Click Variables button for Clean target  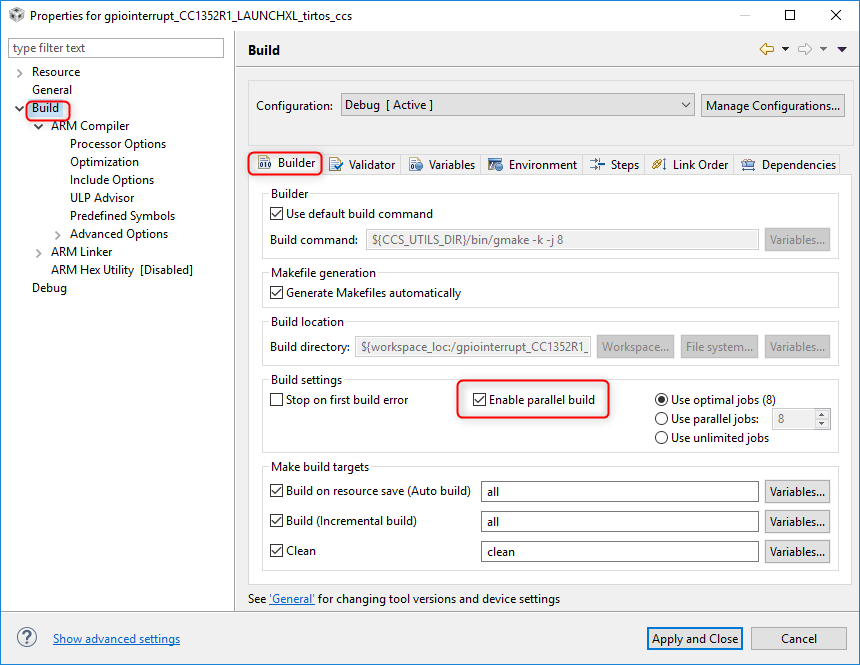coord(797,551)
